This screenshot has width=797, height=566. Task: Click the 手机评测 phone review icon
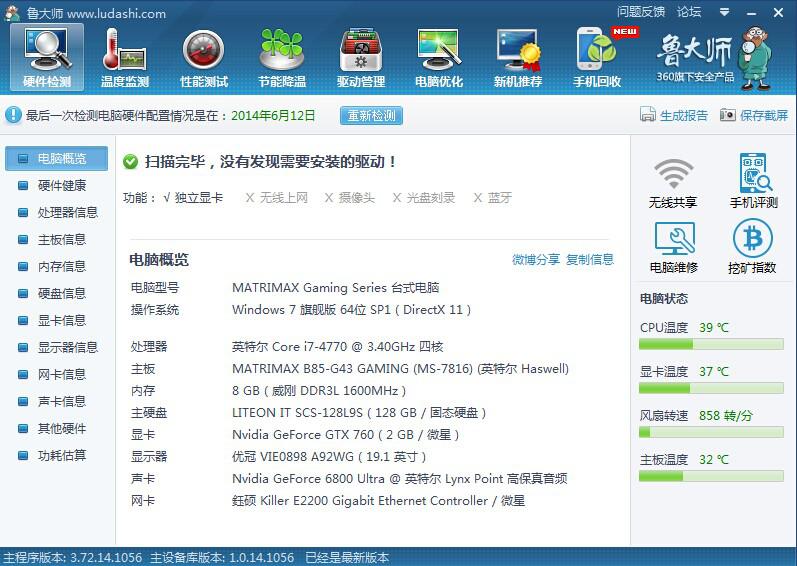click(x=755, y=173)
